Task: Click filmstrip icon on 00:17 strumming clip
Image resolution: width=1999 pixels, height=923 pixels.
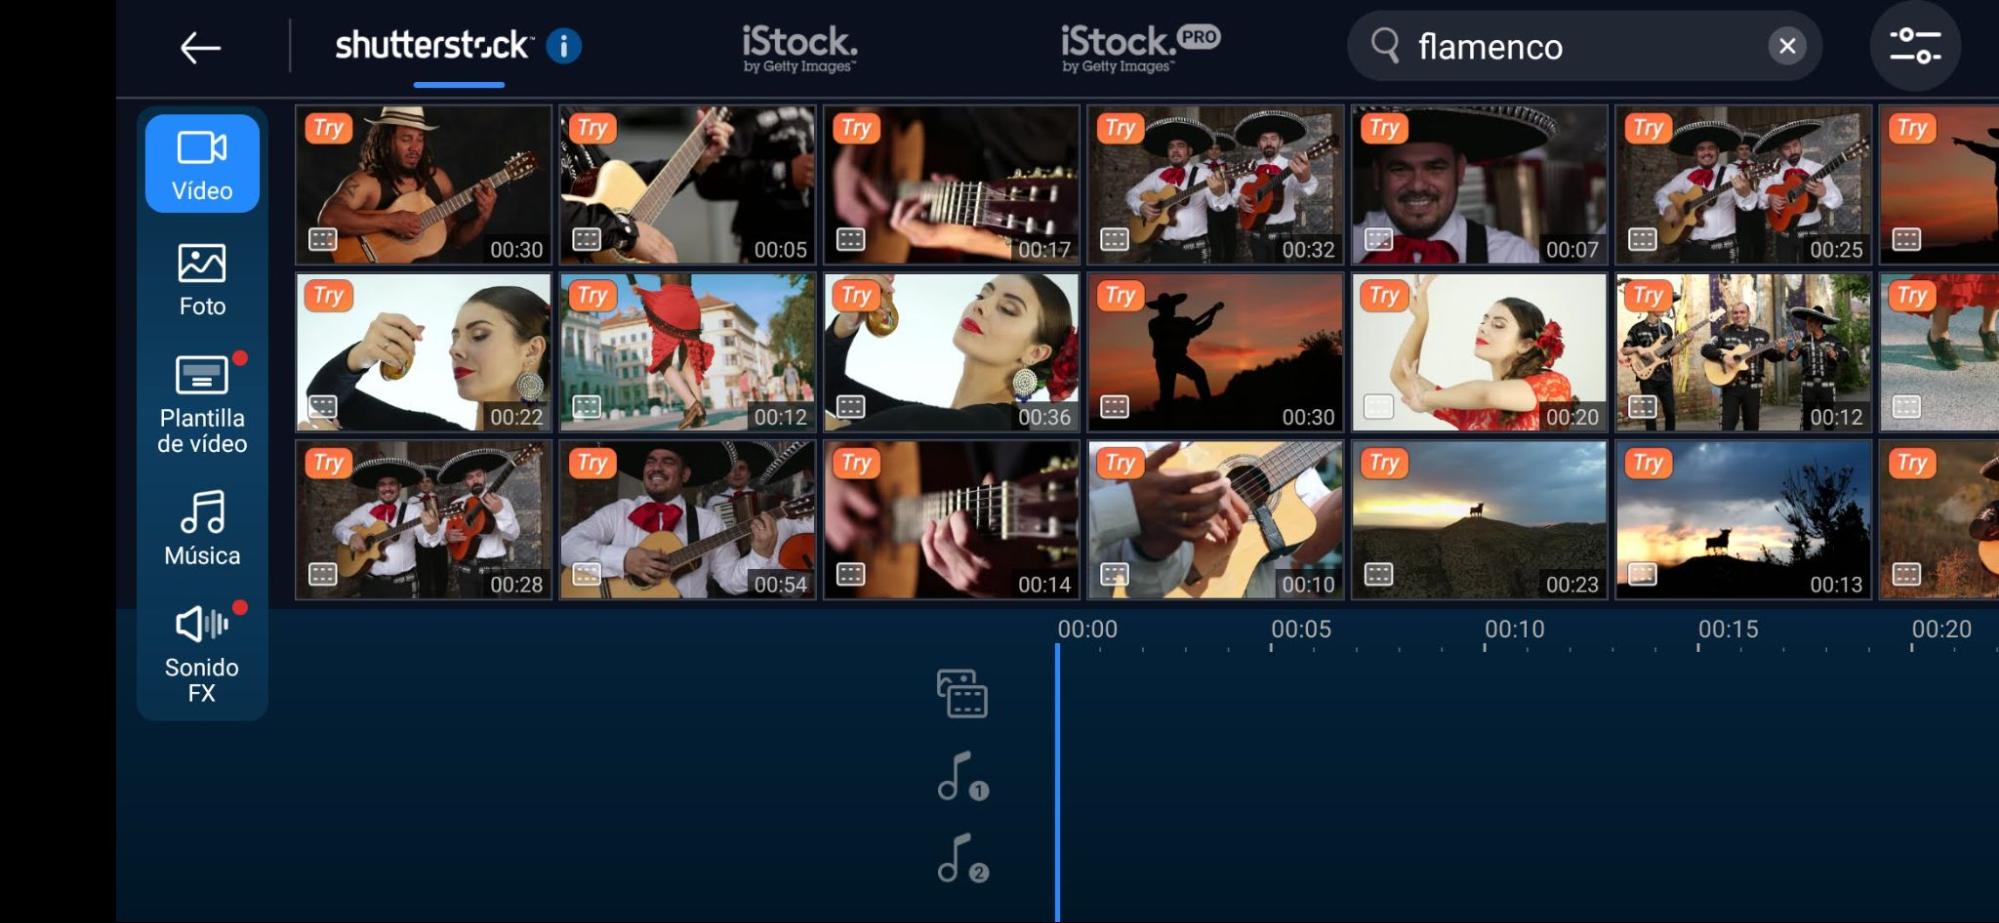Action: click(851, 239)
